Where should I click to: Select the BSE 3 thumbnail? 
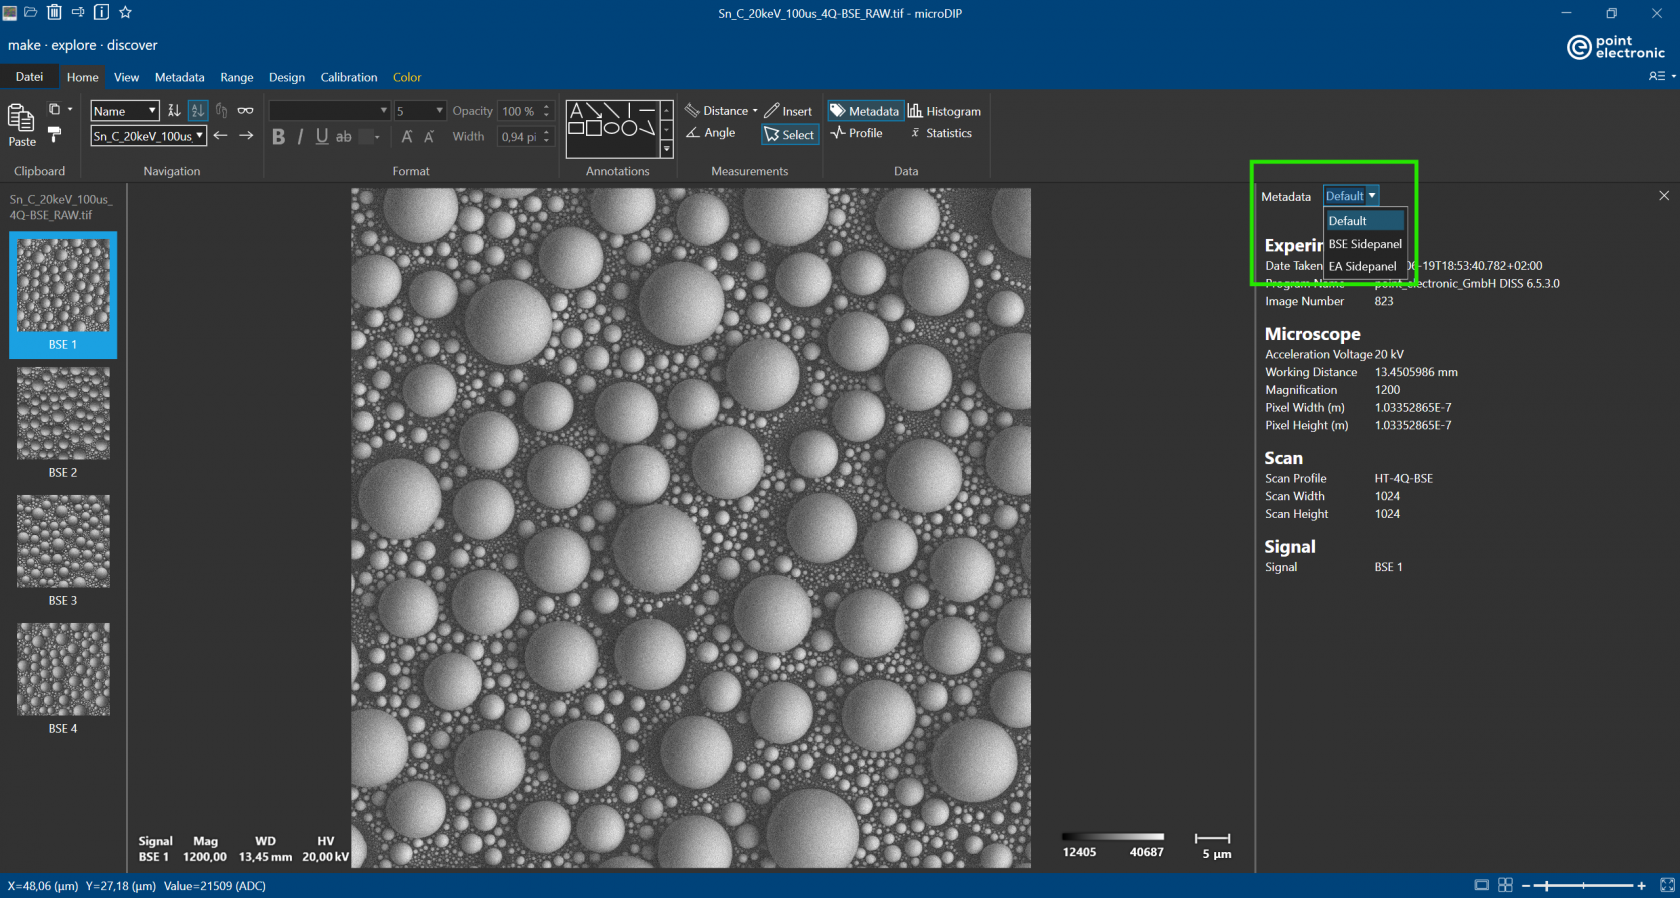pos(63,551)
